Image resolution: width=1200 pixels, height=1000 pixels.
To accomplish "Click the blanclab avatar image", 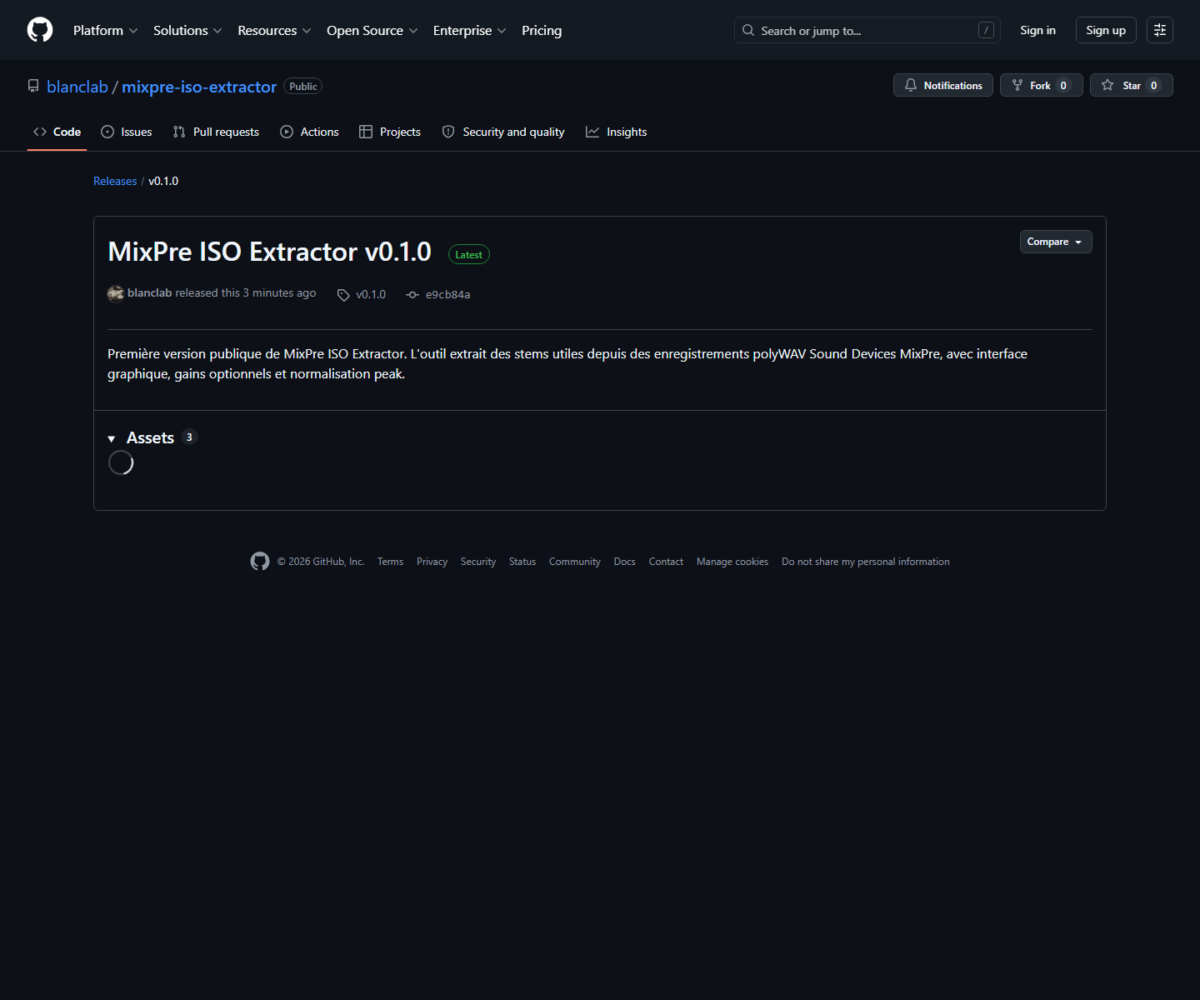I will (x=116, y=293).
